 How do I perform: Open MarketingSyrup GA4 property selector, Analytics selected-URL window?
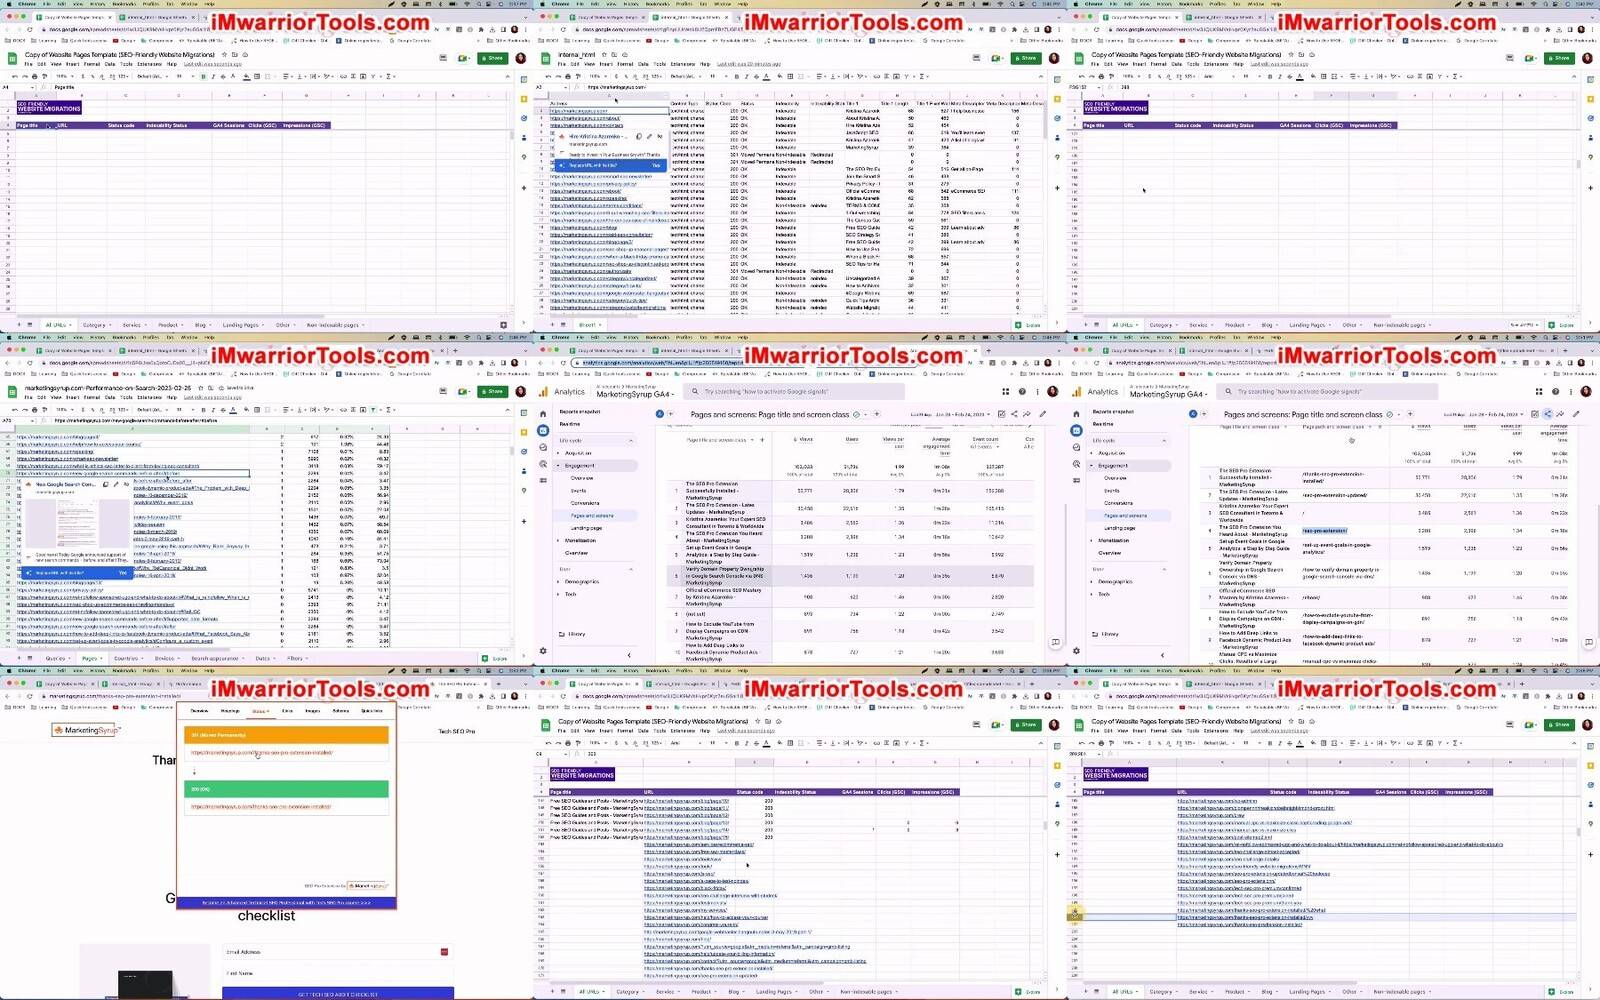pyautogui.click(x=635, y=394)
